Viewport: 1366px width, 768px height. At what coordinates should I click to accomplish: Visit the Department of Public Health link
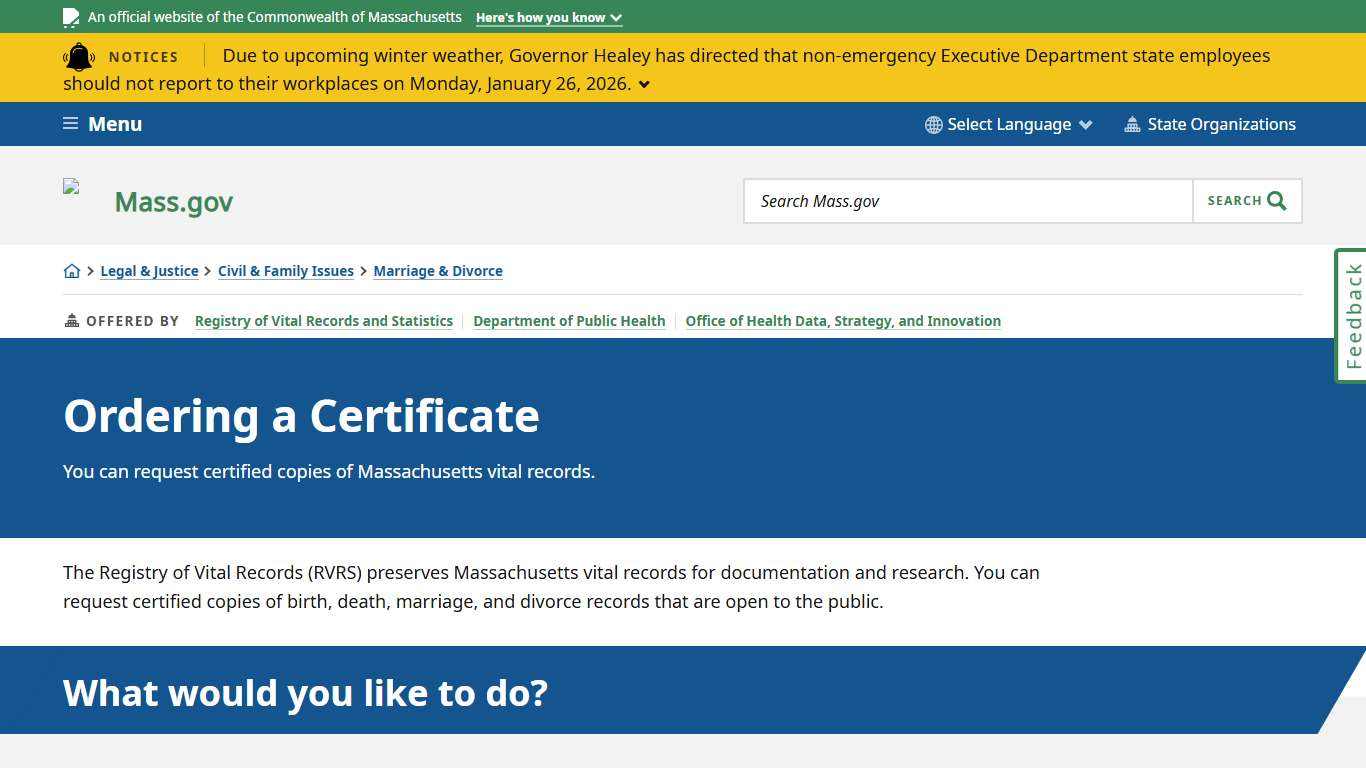tap(569, 321)
